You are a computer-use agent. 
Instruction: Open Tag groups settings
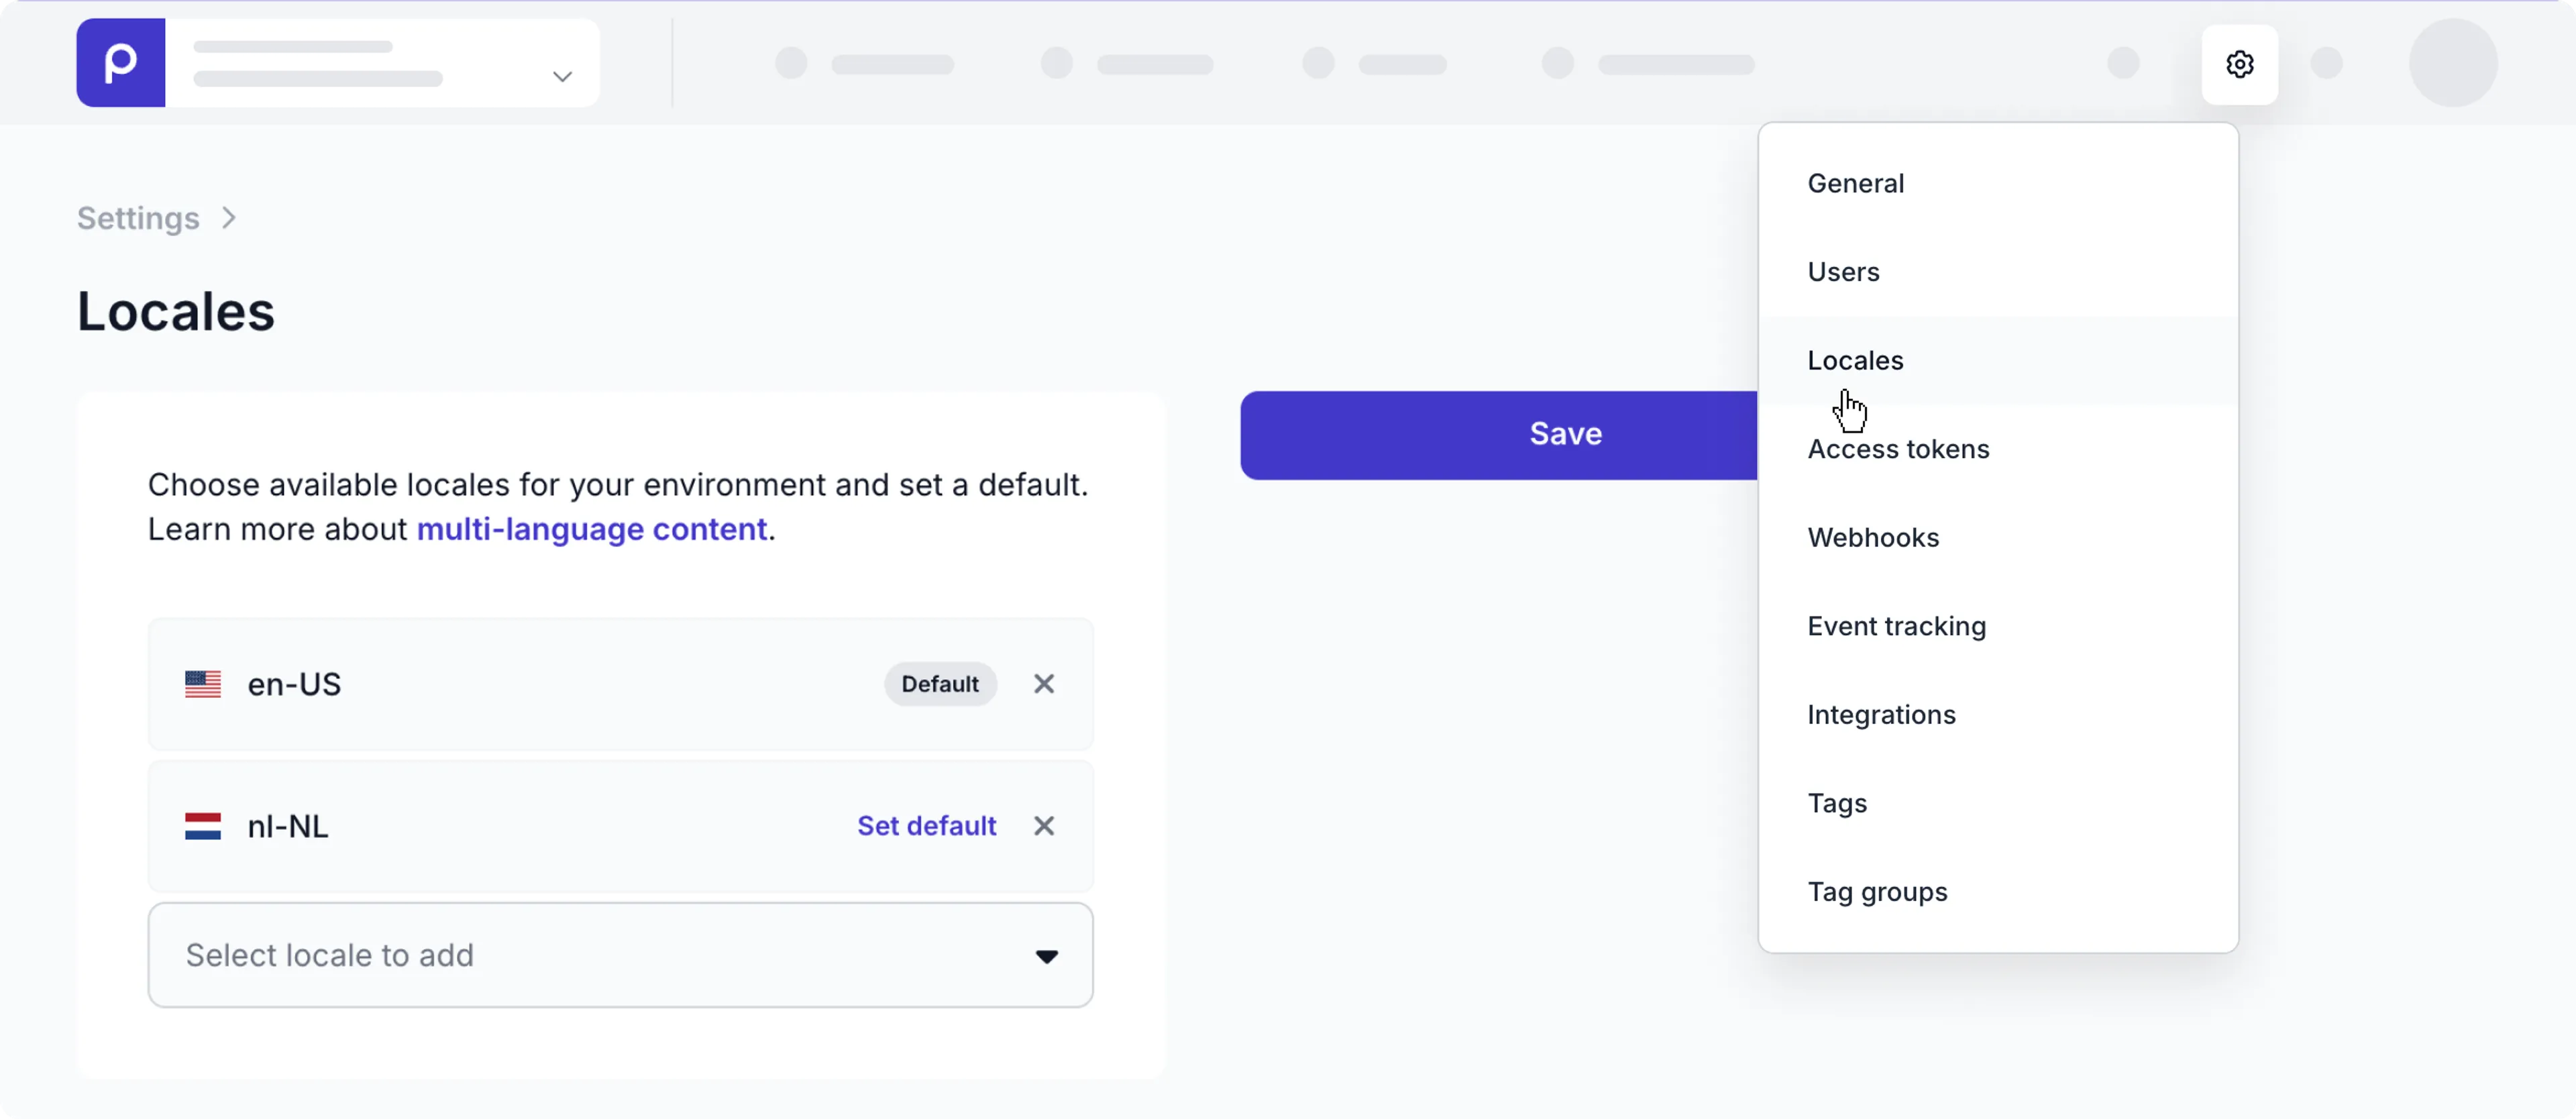coord(1877,892)
